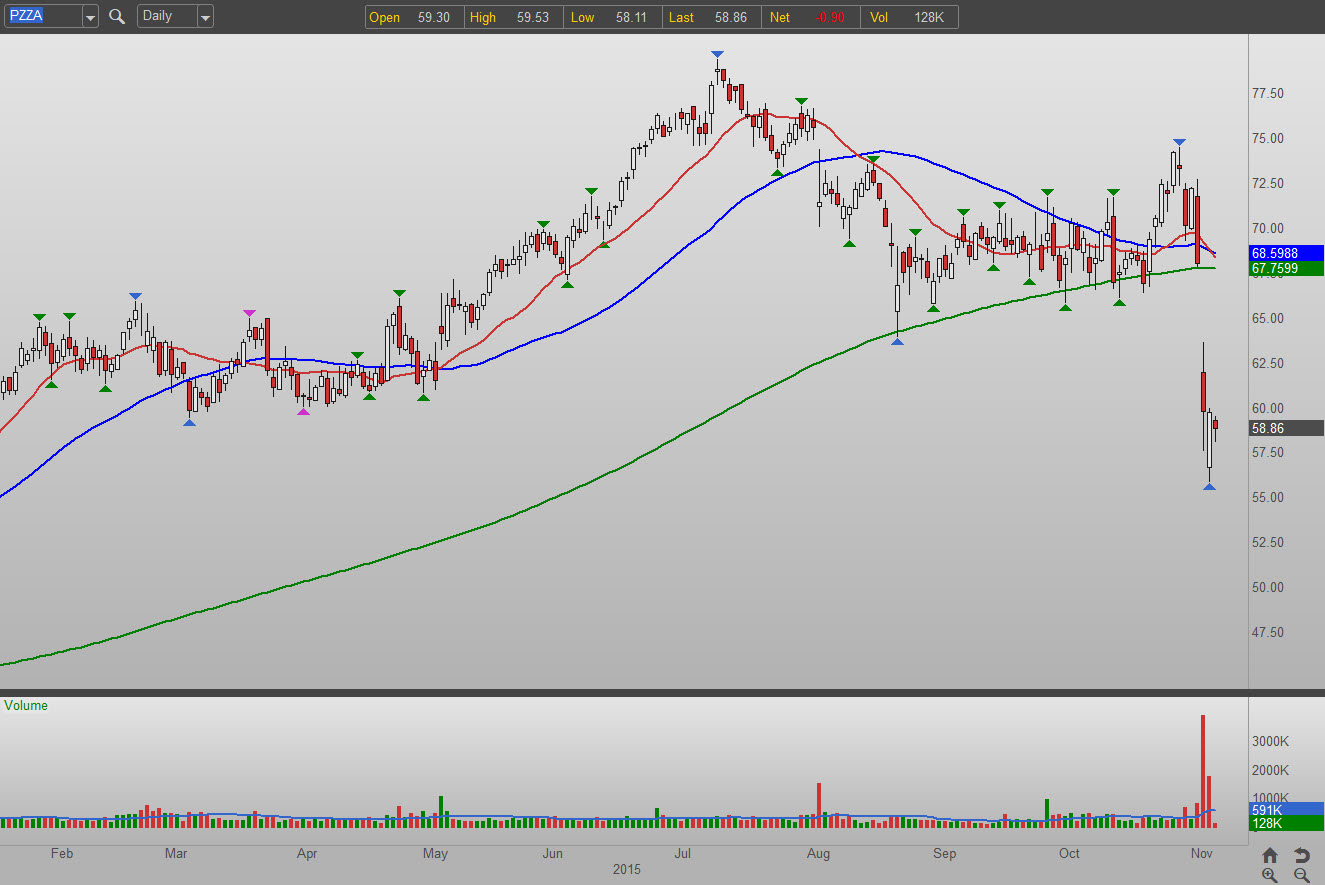Expand the PZZA symbol dropdown arrow
1325x885 pixels.
[90, 16]
